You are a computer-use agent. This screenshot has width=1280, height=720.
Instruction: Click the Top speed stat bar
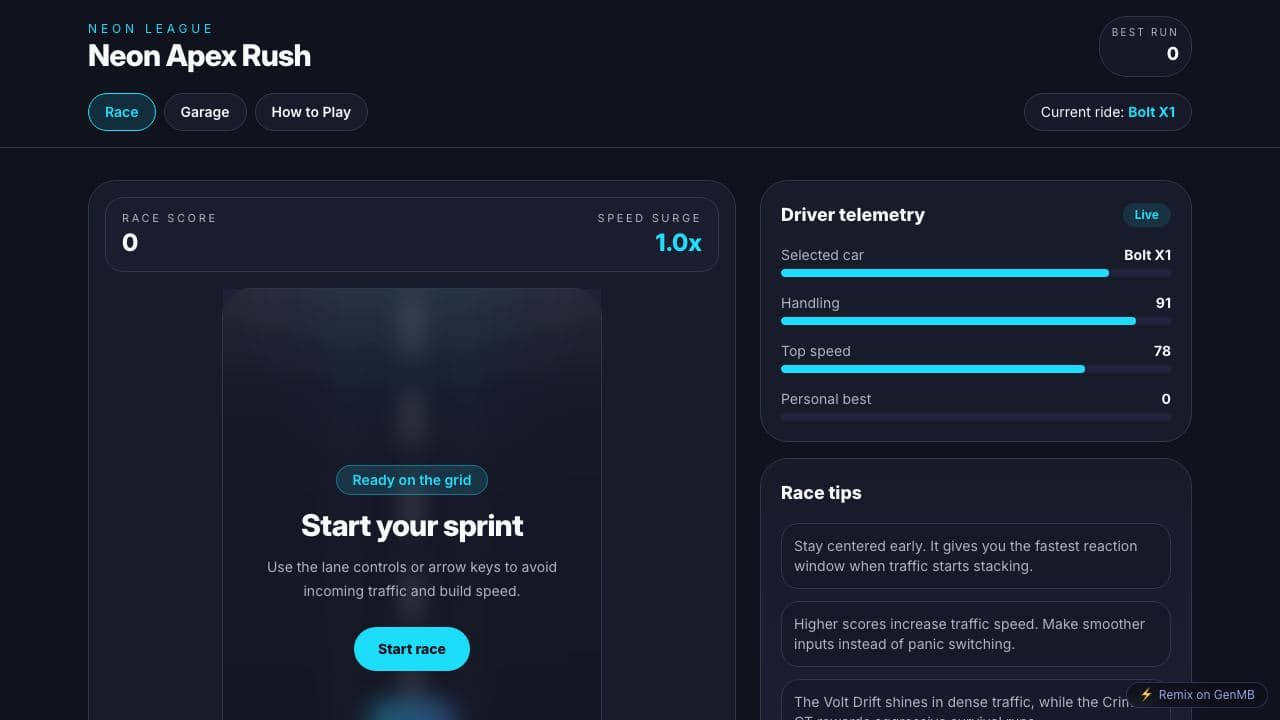coord(976,369)
